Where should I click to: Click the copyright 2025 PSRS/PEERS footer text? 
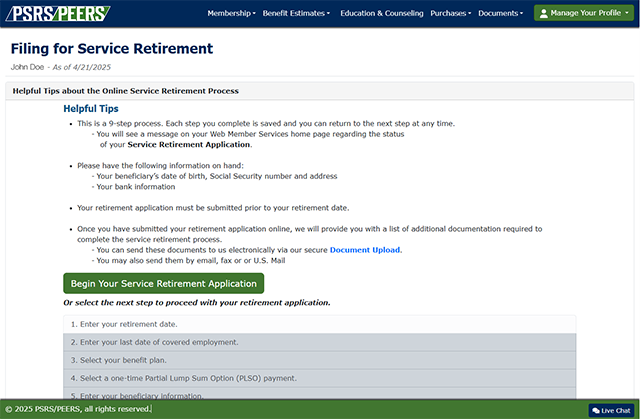(78, 409)
